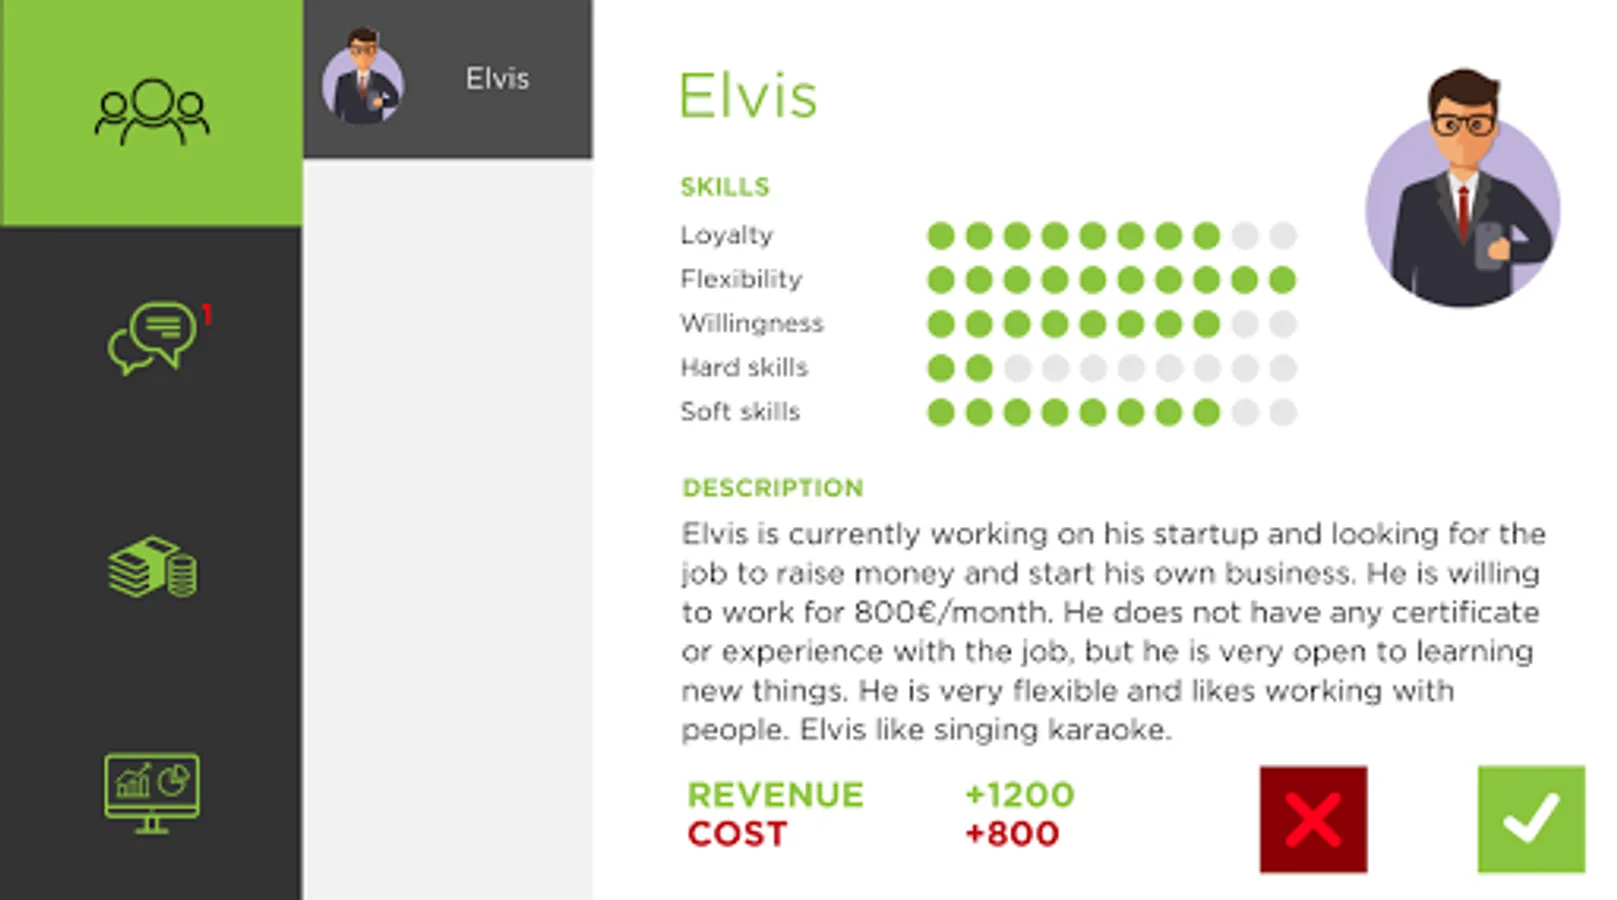This screenshot has height=900, width=1617.
Task: Click the large Elvis name heading
Action: coord(748,96)
